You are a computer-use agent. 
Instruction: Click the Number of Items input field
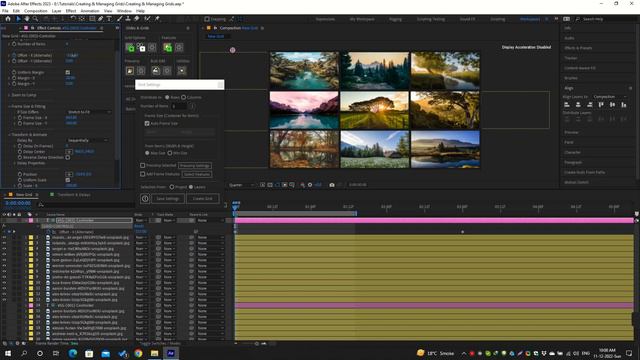(178, 106)
